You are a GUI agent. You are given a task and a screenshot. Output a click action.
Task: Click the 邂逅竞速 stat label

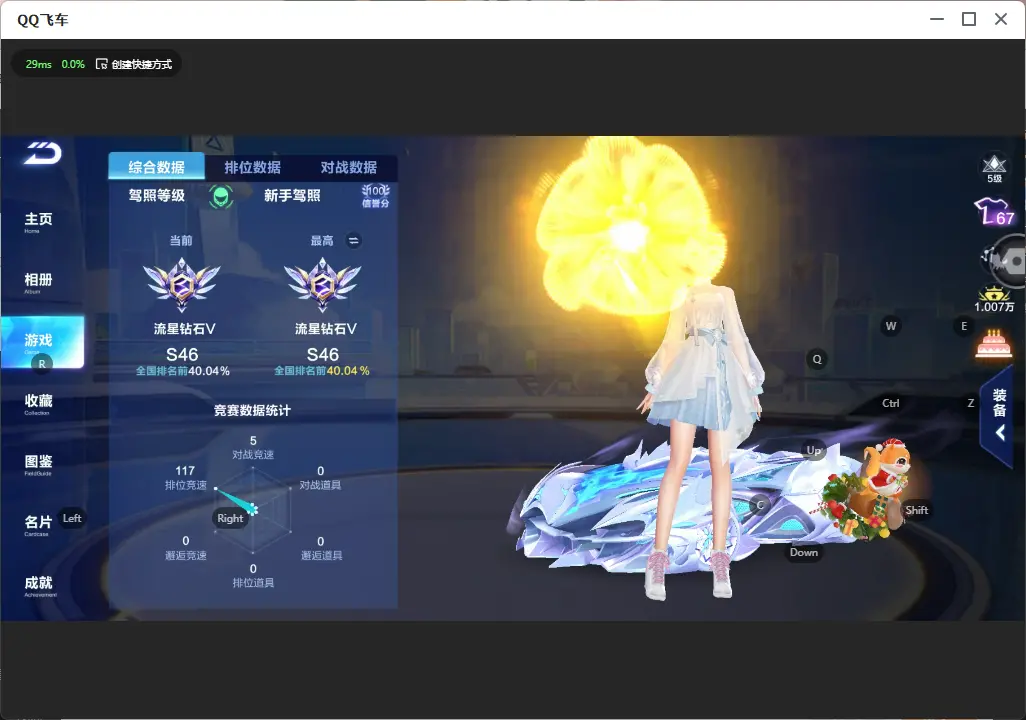tap(186, 555)
